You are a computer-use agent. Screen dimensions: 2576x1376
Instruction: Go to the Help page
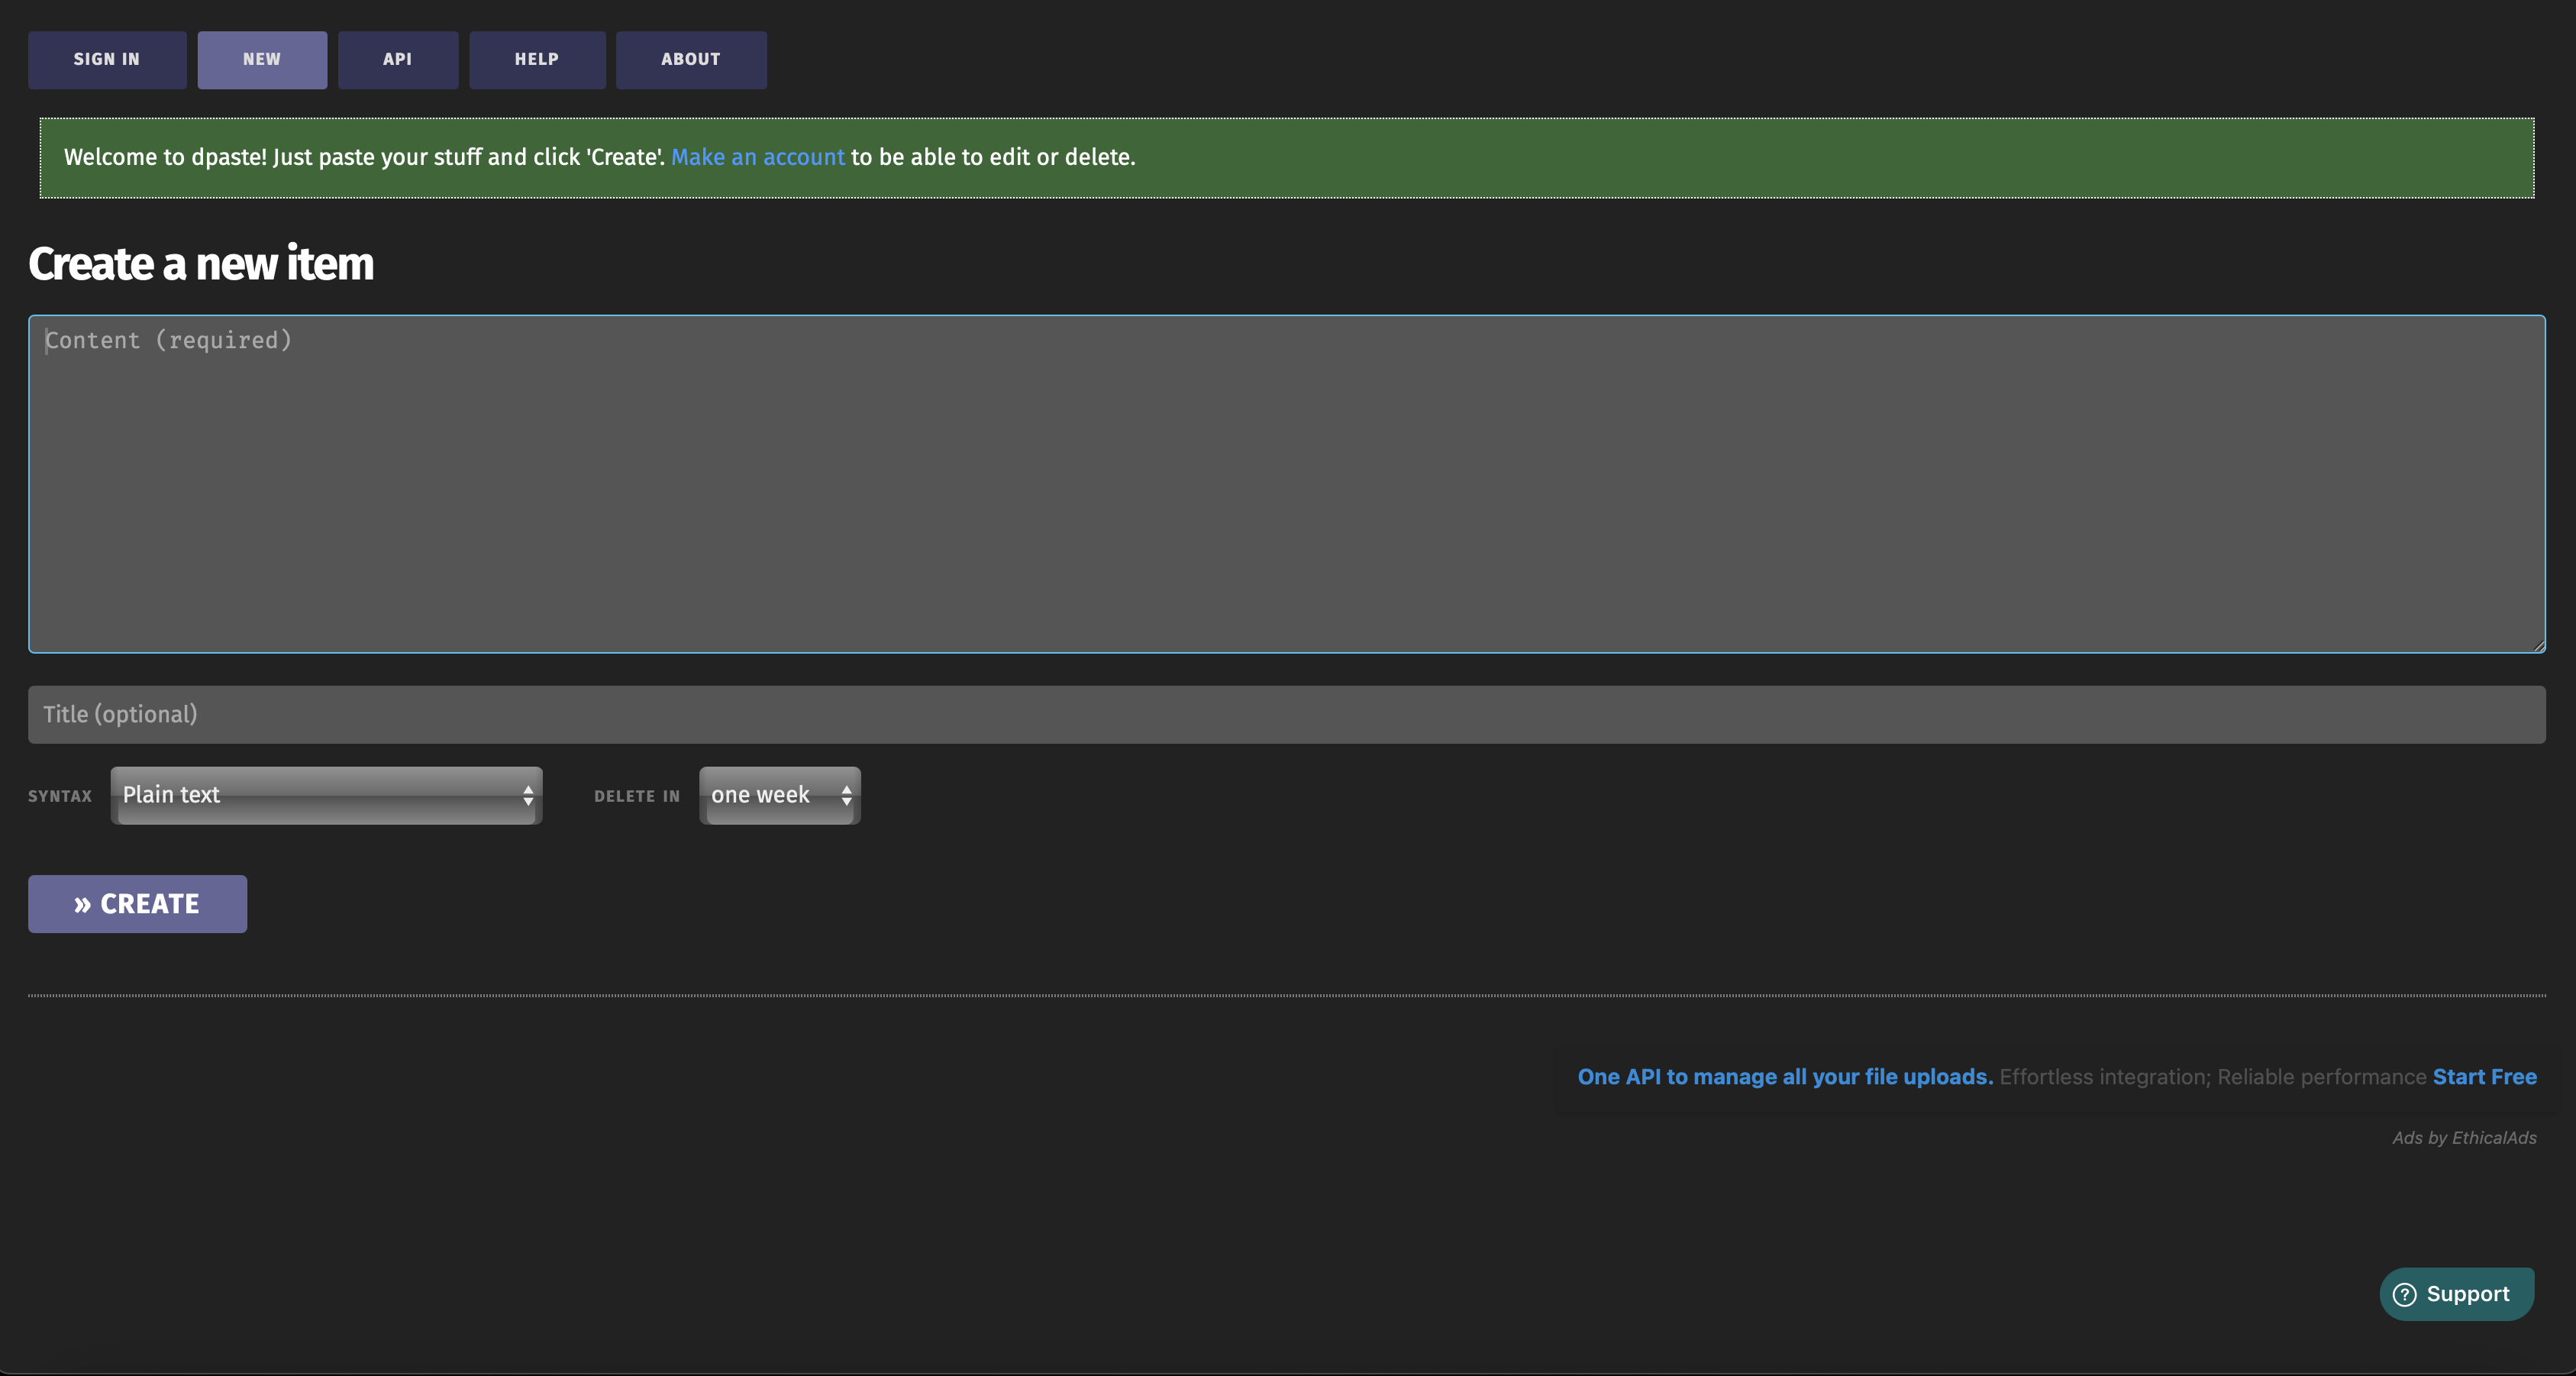coord(537,60)
